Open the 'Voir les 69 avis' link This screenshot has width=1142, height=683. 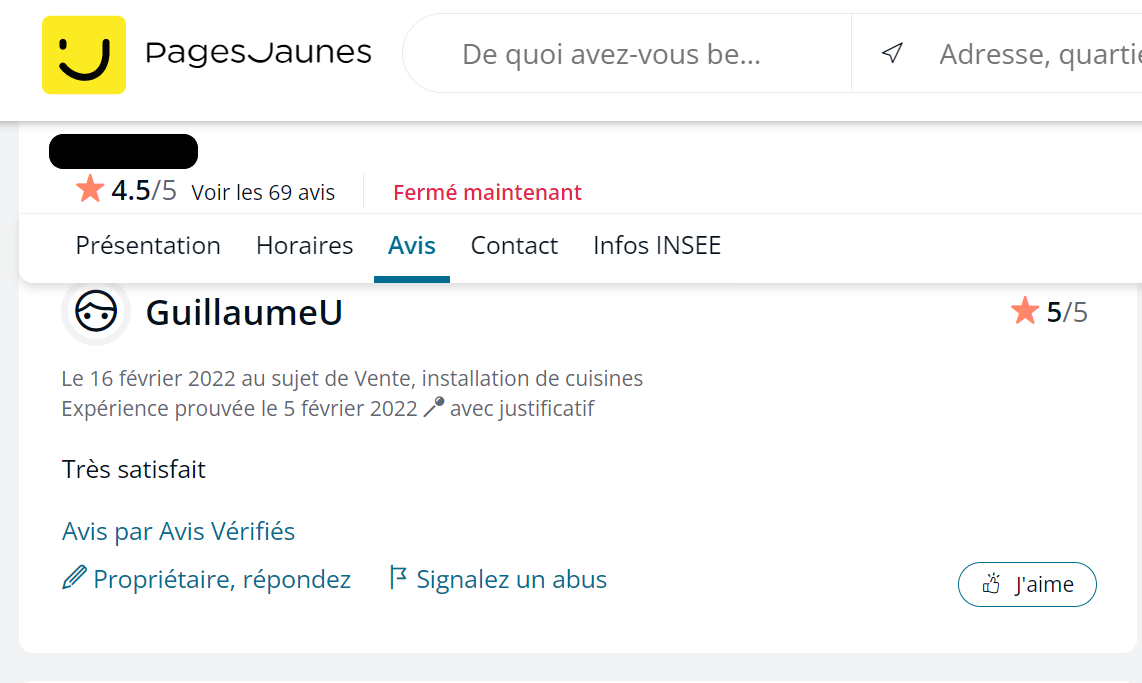point(263,192)
